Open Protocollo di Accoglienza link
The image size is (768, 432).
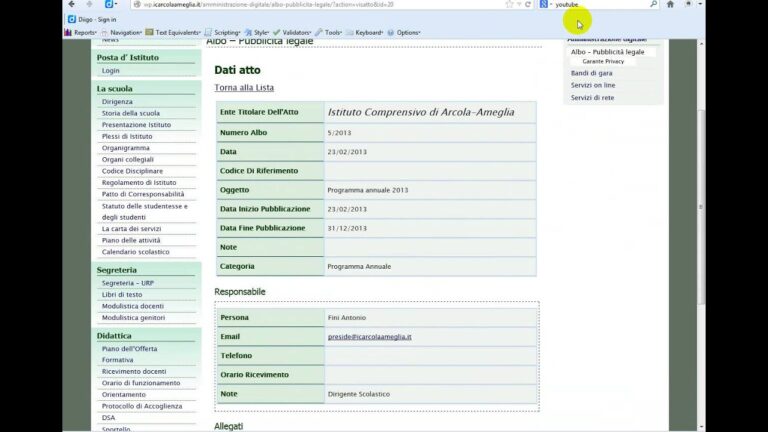click(142, 407)
